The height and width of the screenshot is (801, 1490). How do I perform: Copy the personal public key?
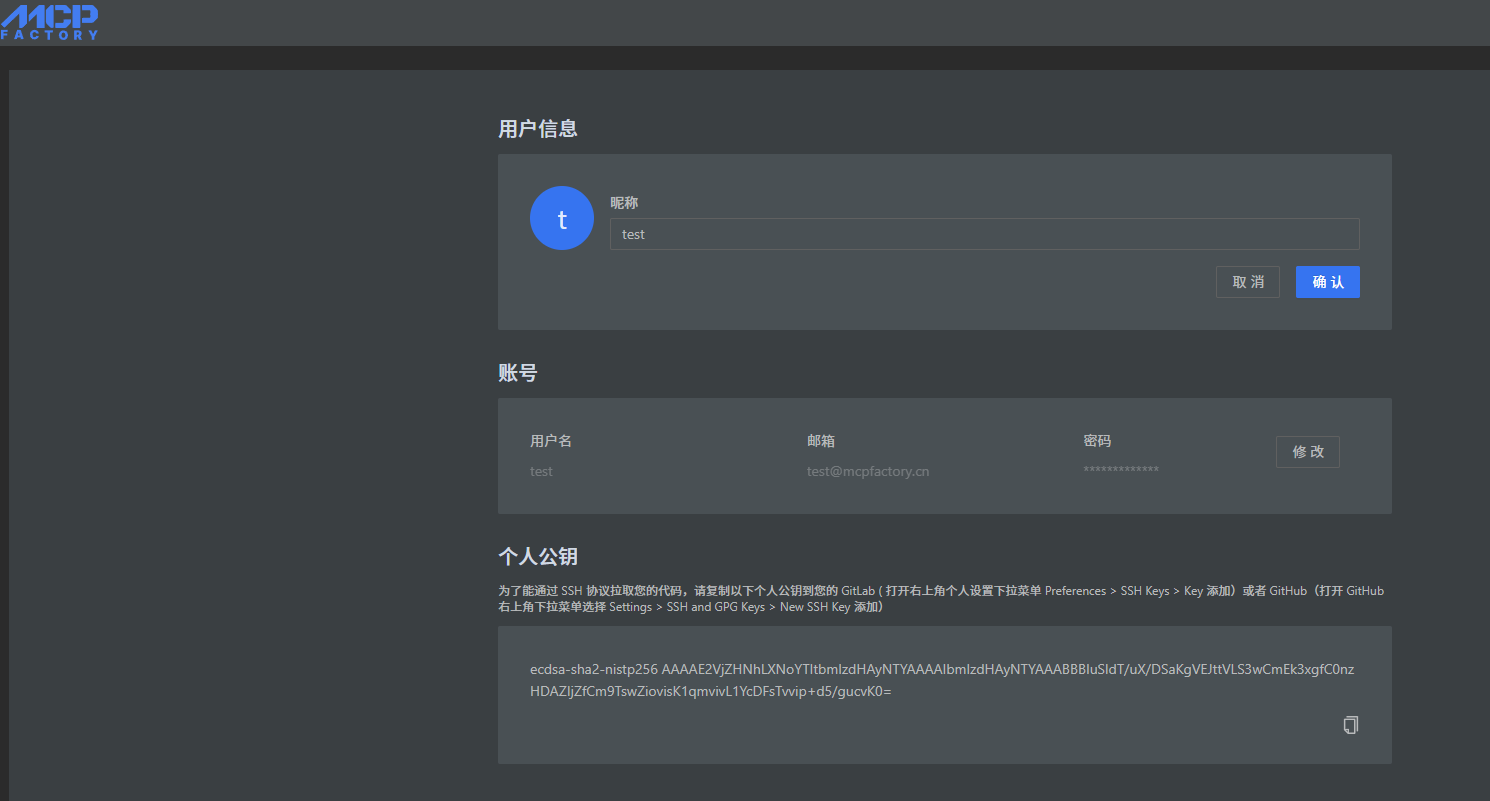[x=1350, y=725]
